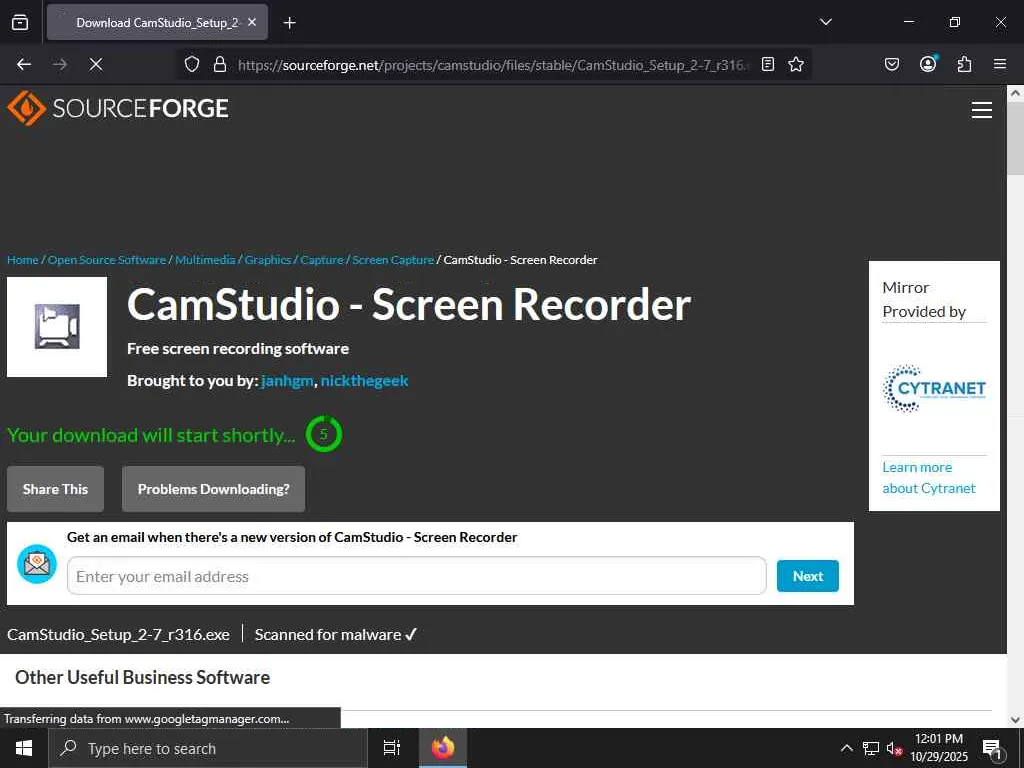Click the Share This button

[x=56, y=489]
